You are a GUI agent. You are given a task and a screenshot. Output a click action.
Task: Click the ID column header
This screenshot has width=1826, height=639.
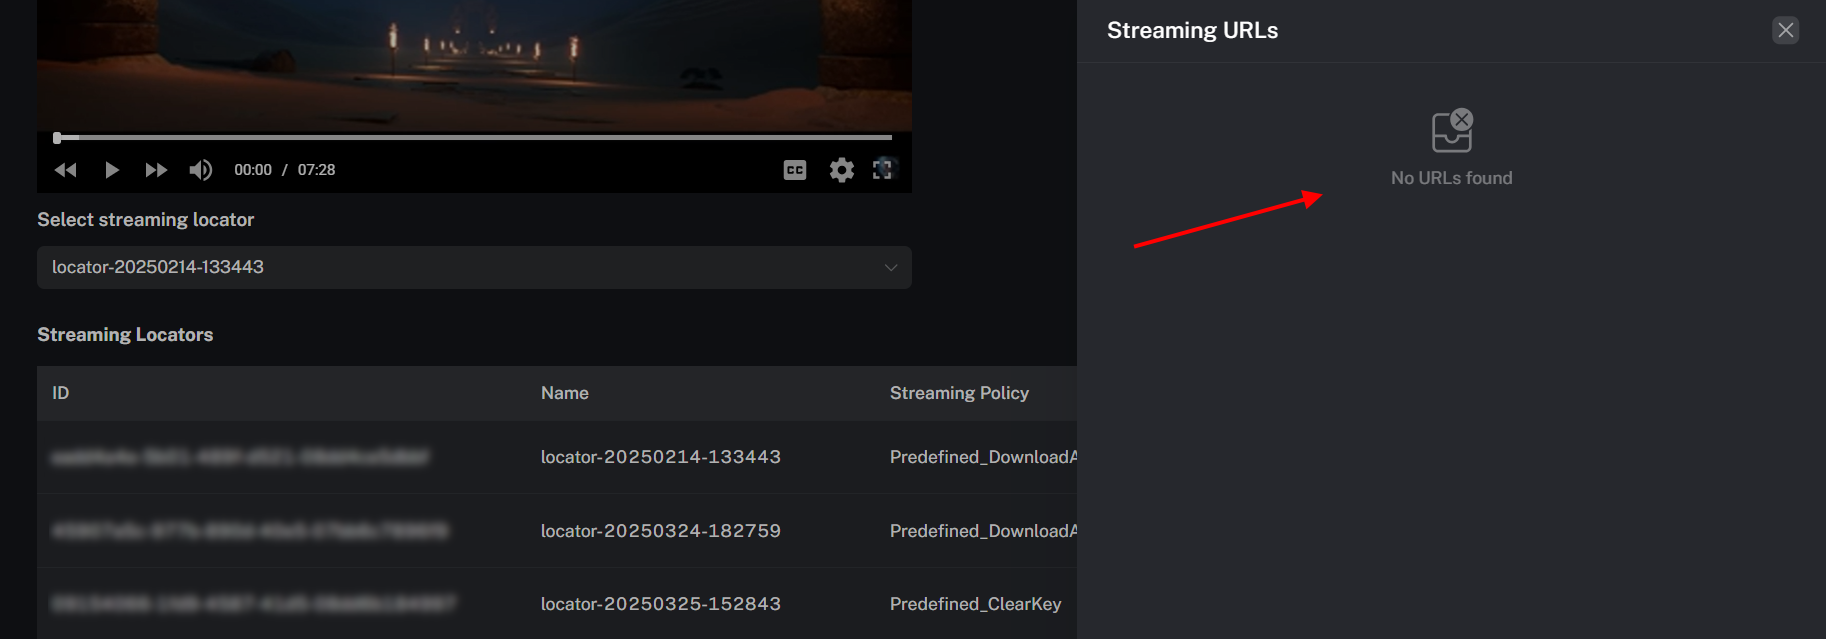[x=61, y=393]
